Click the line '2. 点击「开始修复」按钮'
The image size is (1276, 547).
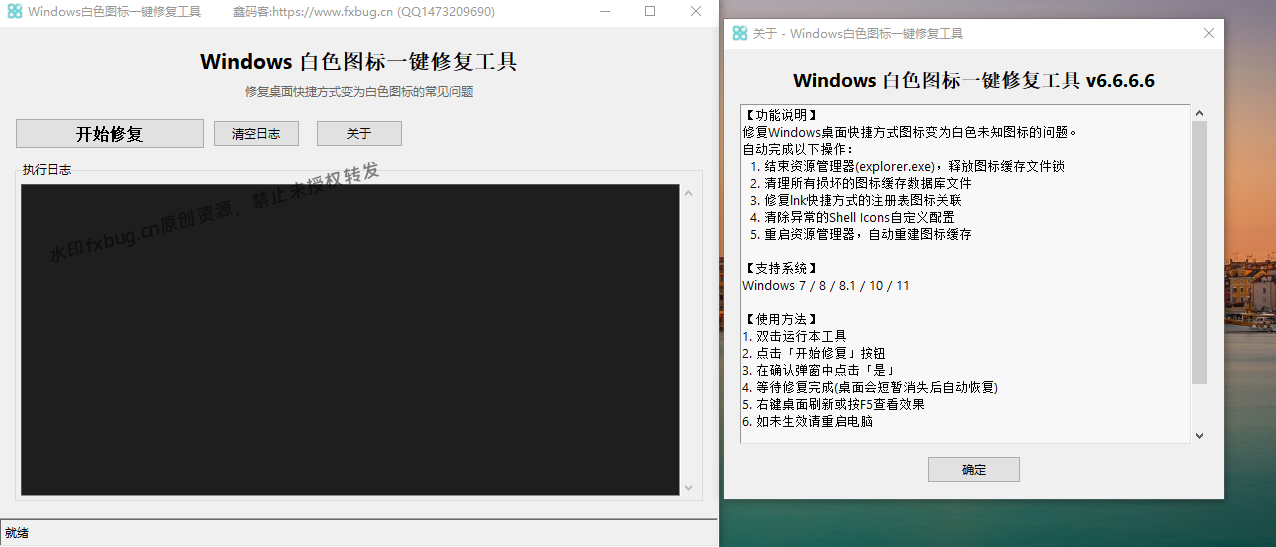click(x=814, y=353)
